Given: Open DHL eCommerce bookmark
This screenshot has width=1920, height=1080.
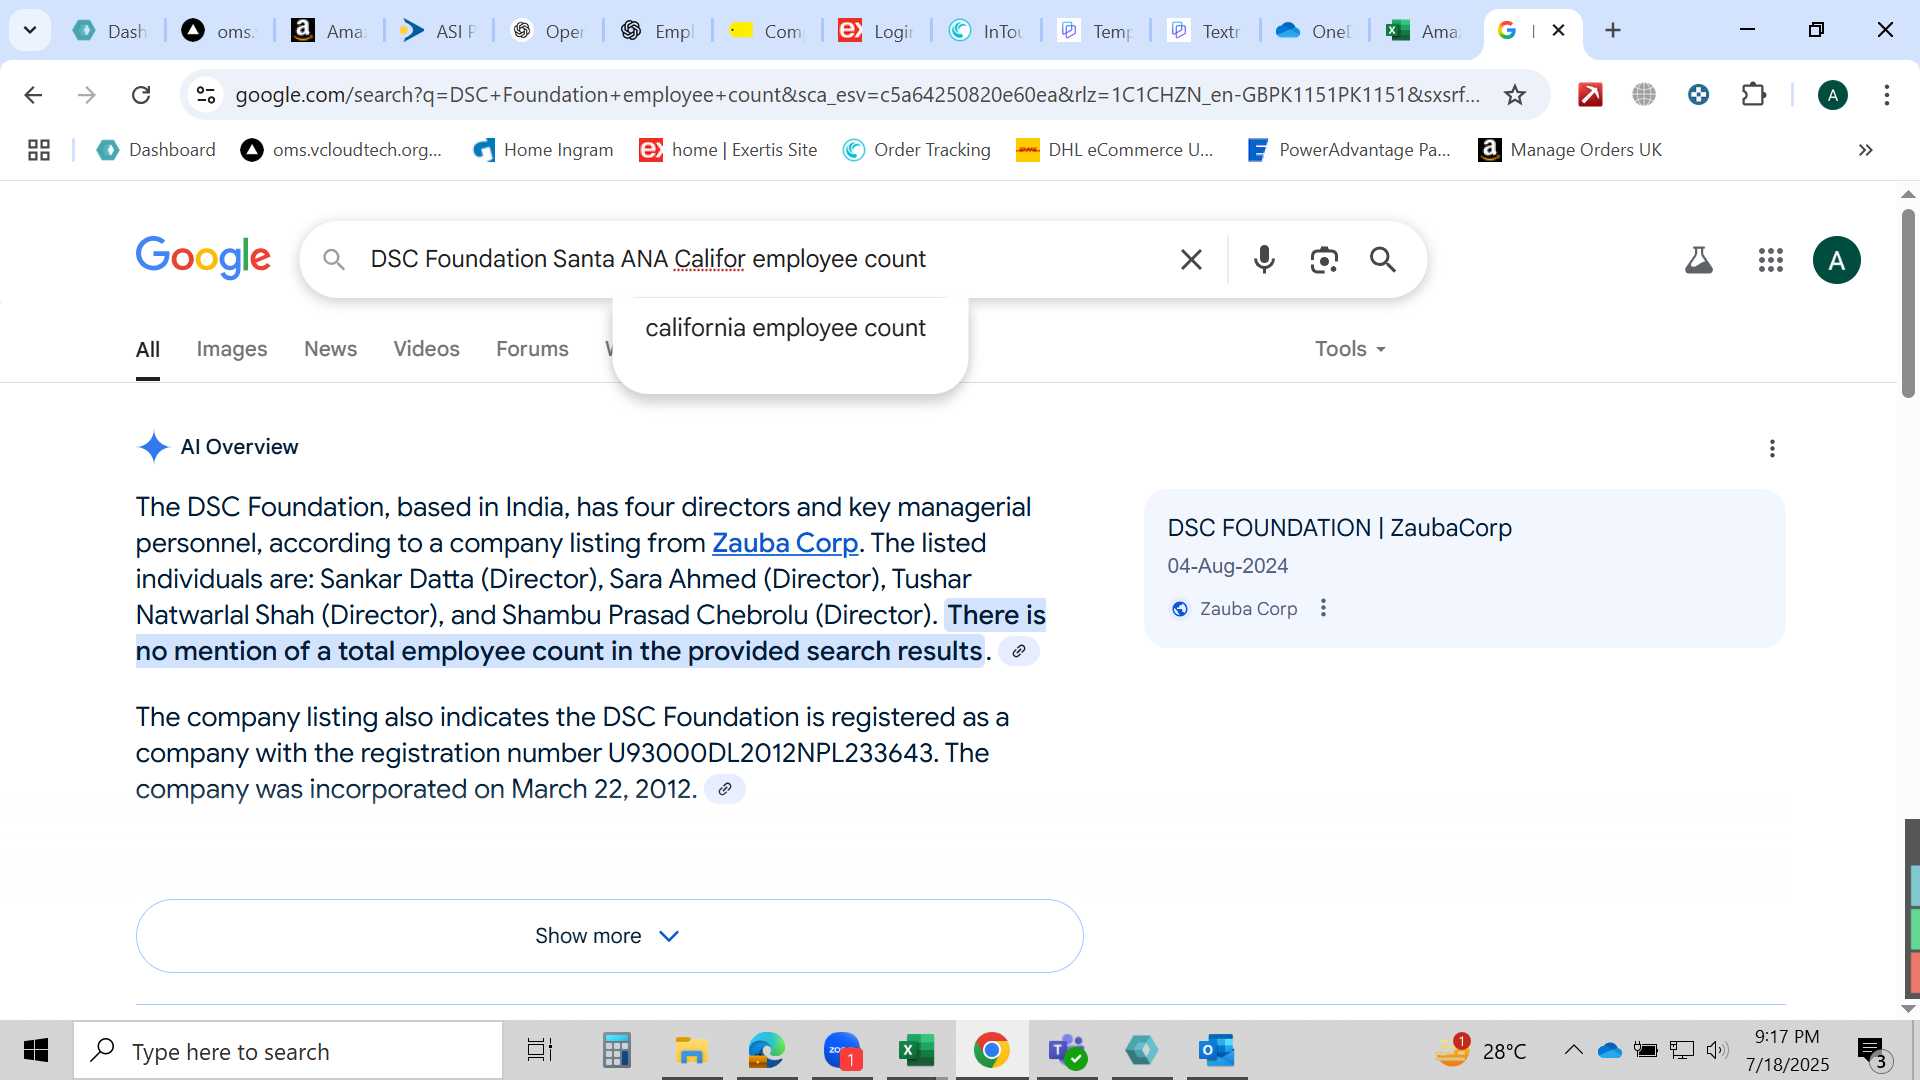Looking at the screenshot, I should (x=1115, y=150).
